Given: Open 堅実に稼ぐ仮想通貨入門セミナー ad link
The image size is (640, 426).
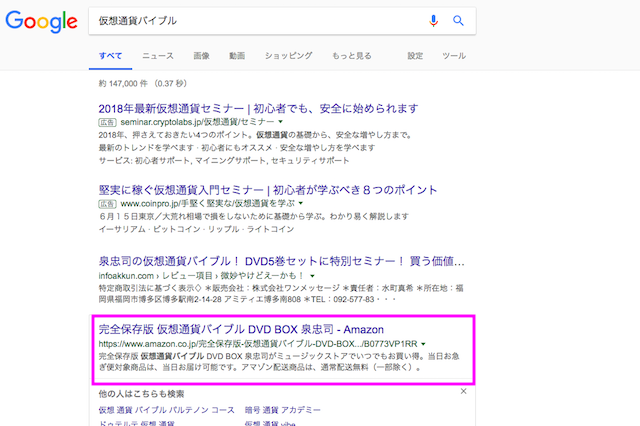Looking at the screenshot, I should [268, 190].
